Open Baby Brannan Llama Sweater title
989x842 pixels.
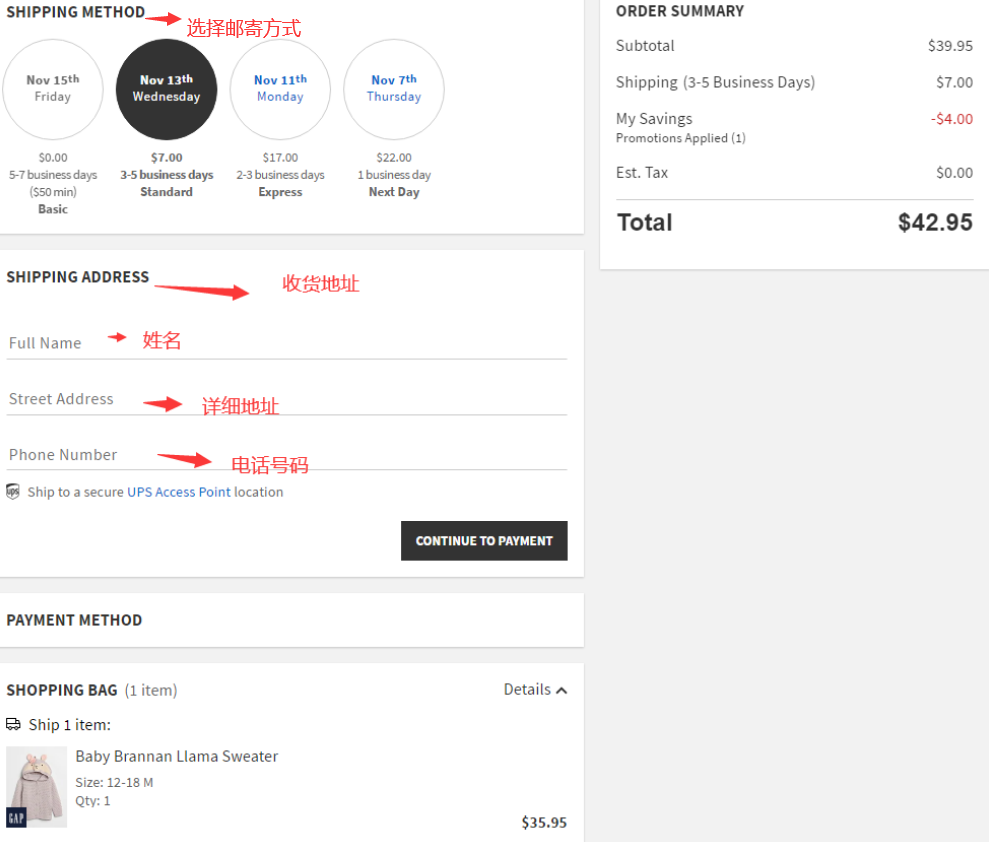click(x=176, y=756)
